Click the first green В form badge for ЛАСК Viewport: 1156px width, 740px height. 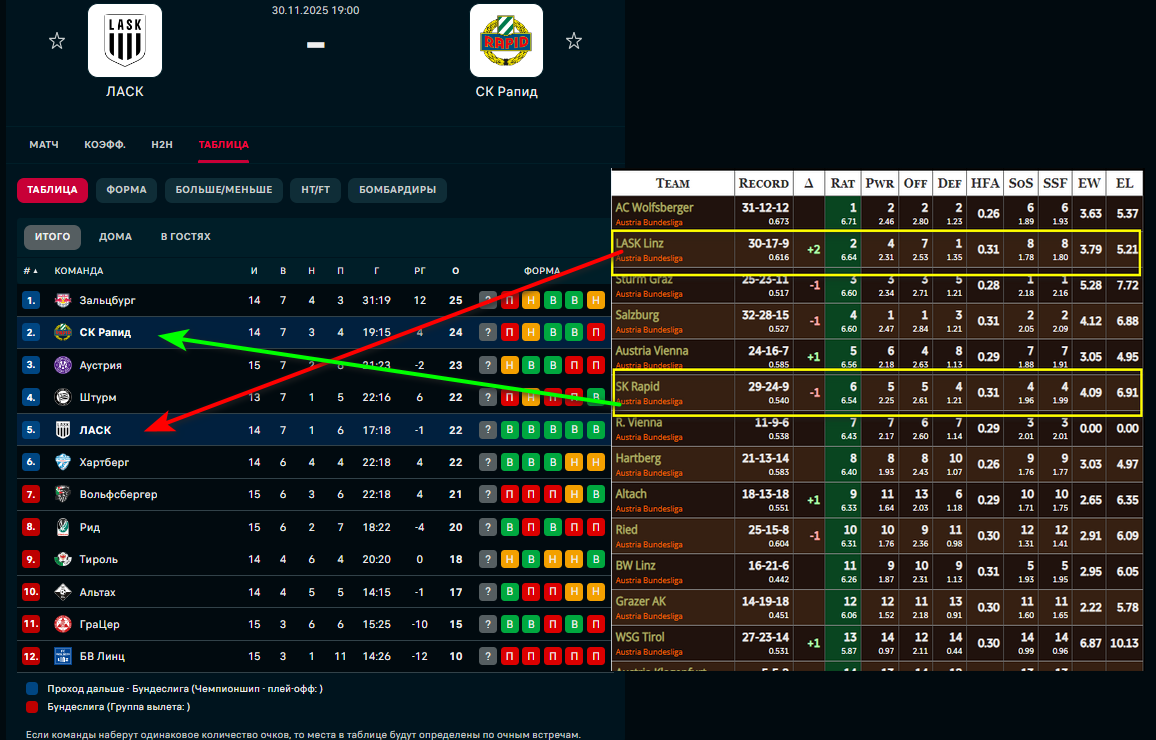pyautogui.click(x=510, y=430)
